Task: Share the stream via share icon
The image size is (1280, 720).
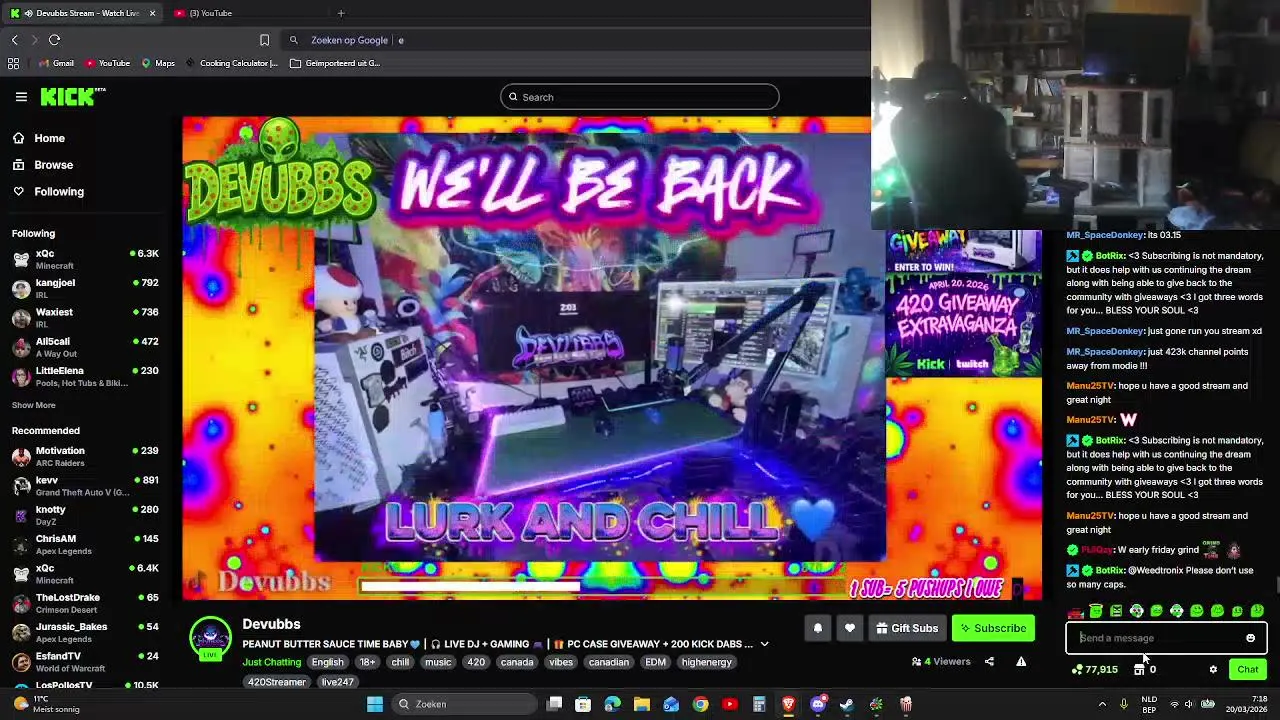Action: [x=989, y=661]
